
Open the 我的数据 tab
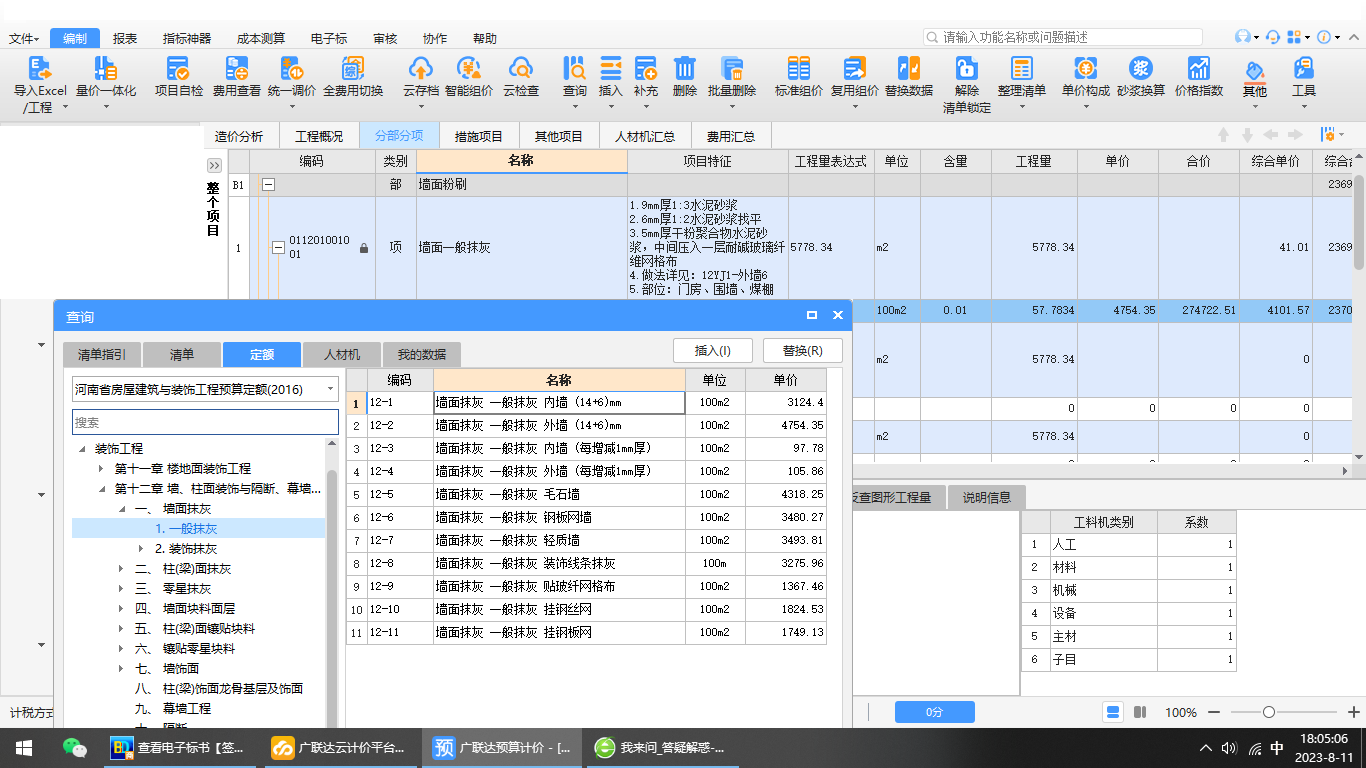pyautogui.click(x=422, y=354)
